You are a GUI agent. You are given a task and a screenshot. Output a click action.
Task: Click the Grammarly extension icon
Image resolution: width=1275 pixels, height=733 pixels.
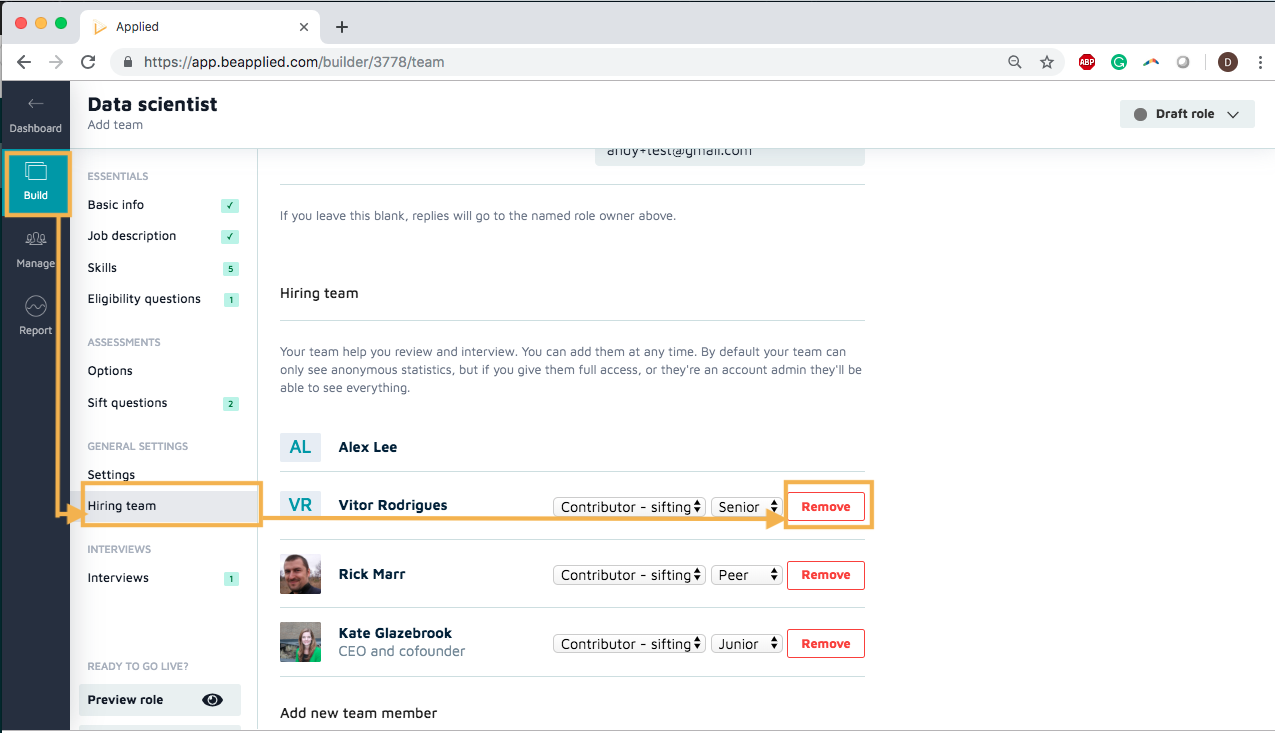tap(1119, 62)
